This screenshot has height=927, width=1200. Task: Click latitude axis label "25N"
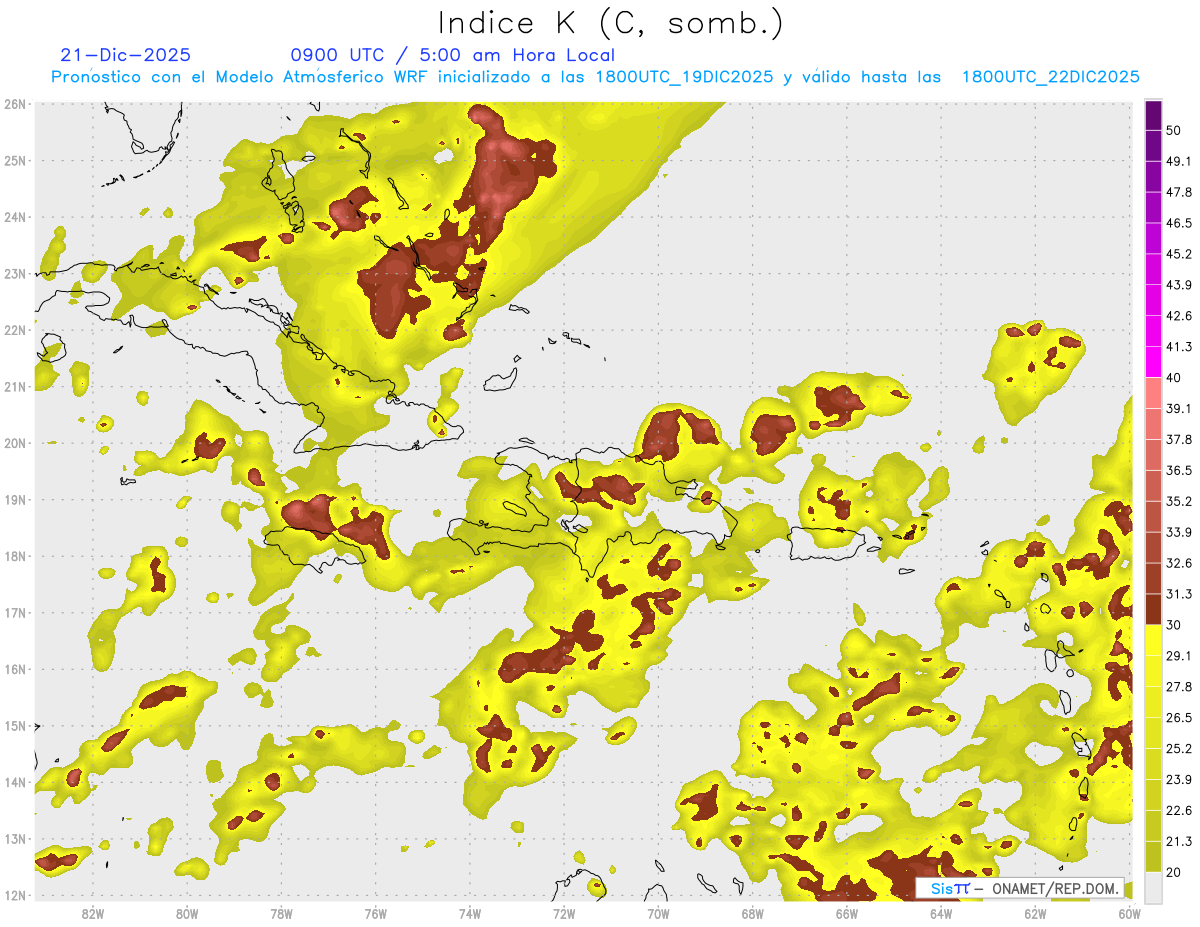(14, 161)
